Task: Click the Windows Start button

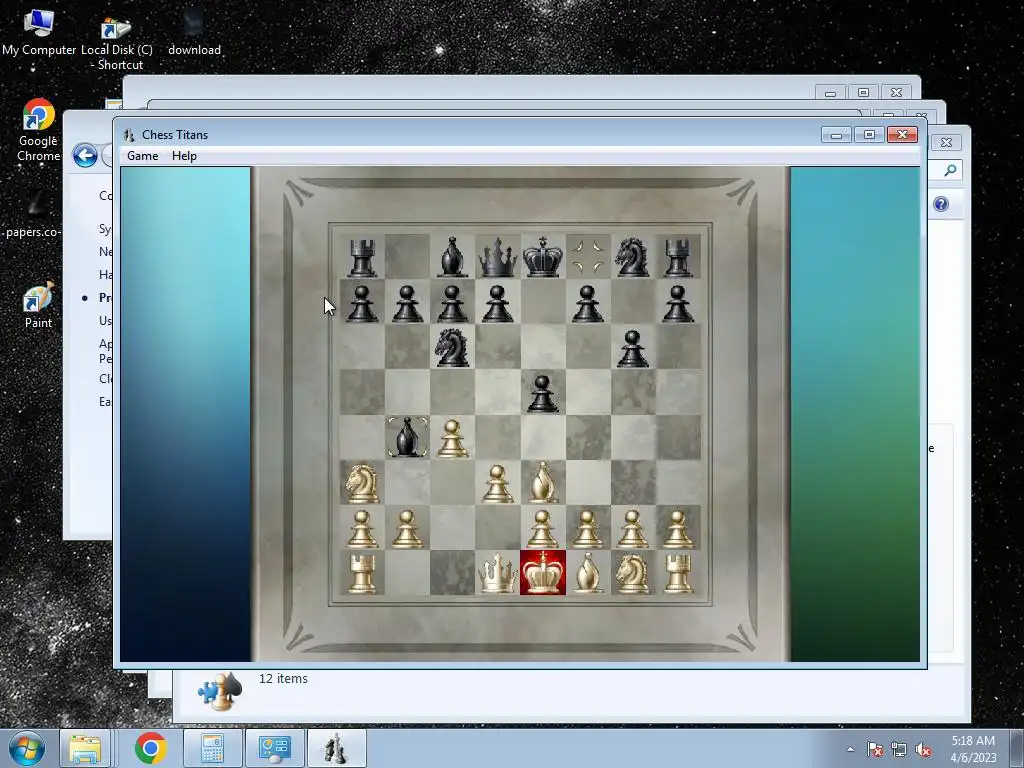Action: pos(27,748)
